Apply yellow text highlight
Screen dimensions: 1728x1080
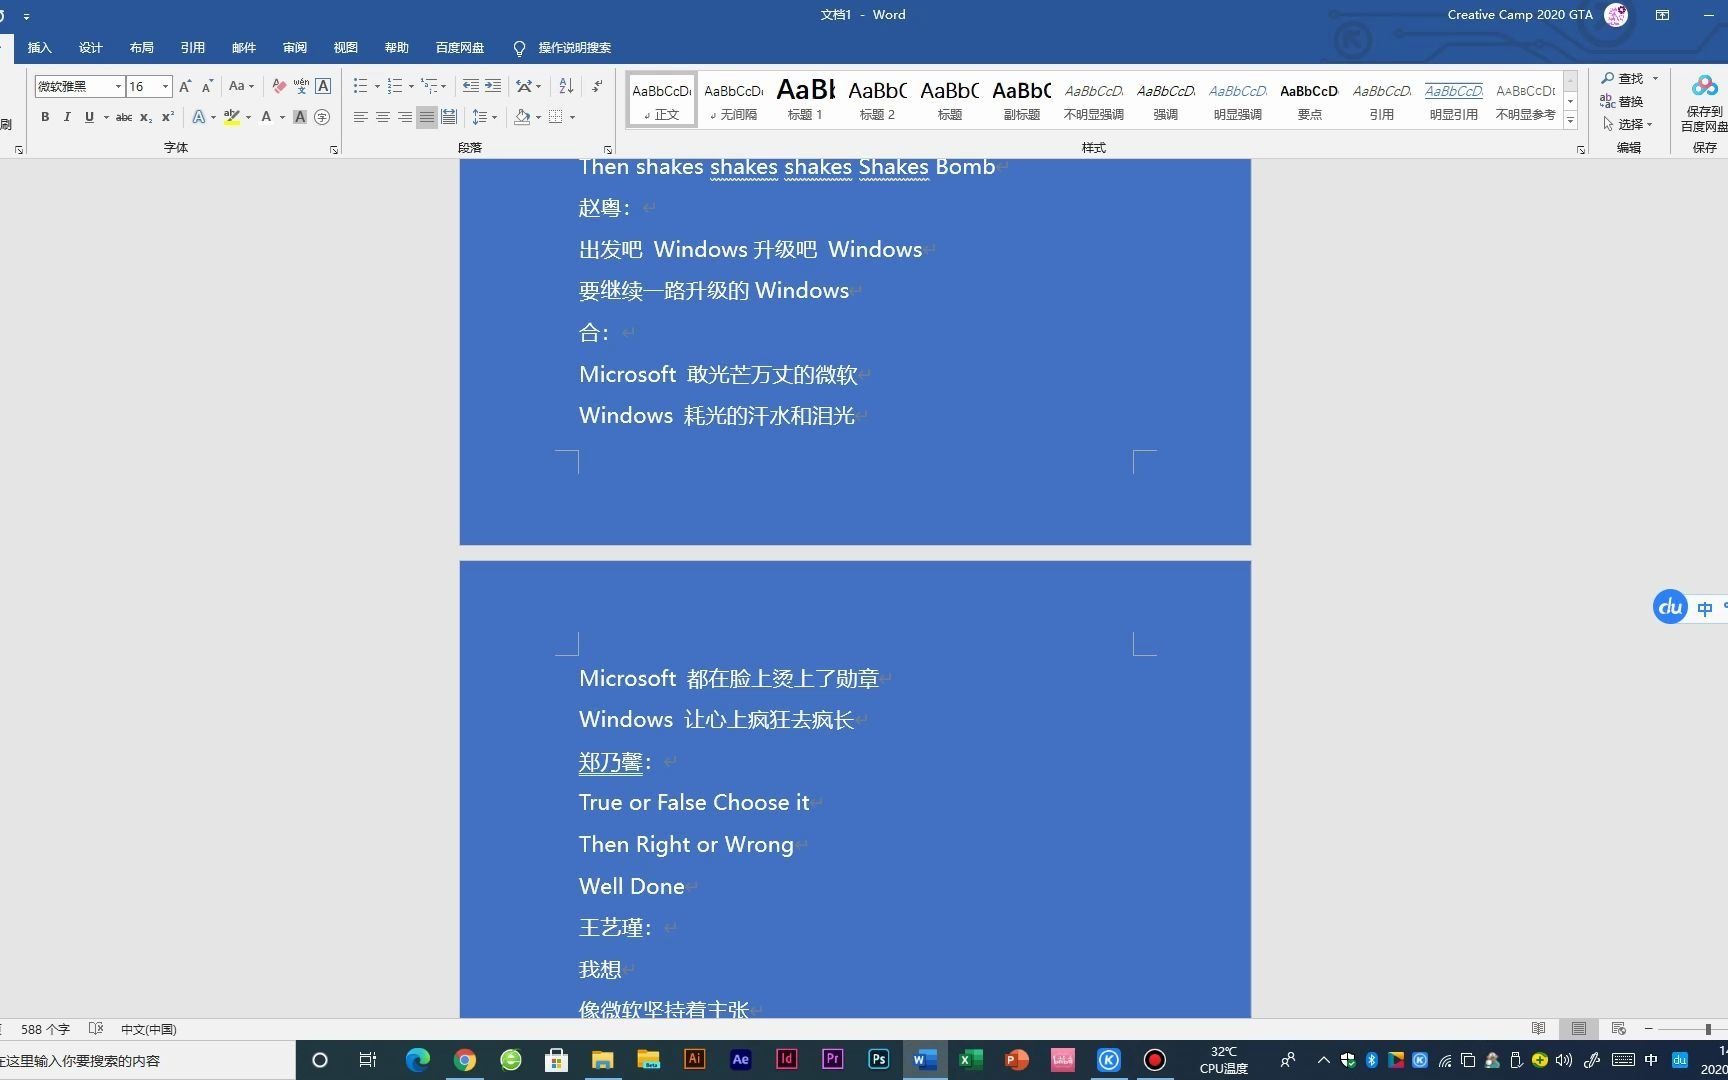click(232, 117)
